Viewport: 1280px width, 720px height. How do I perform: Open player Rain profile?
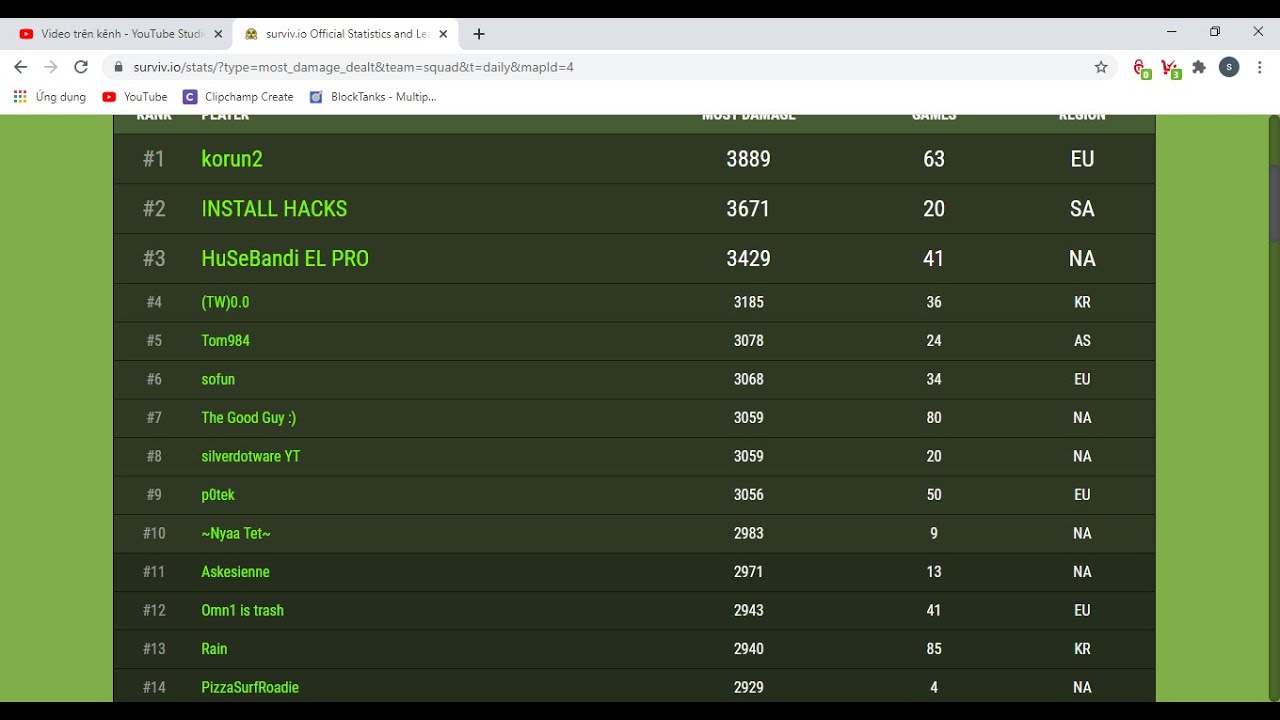pos(214,649)
